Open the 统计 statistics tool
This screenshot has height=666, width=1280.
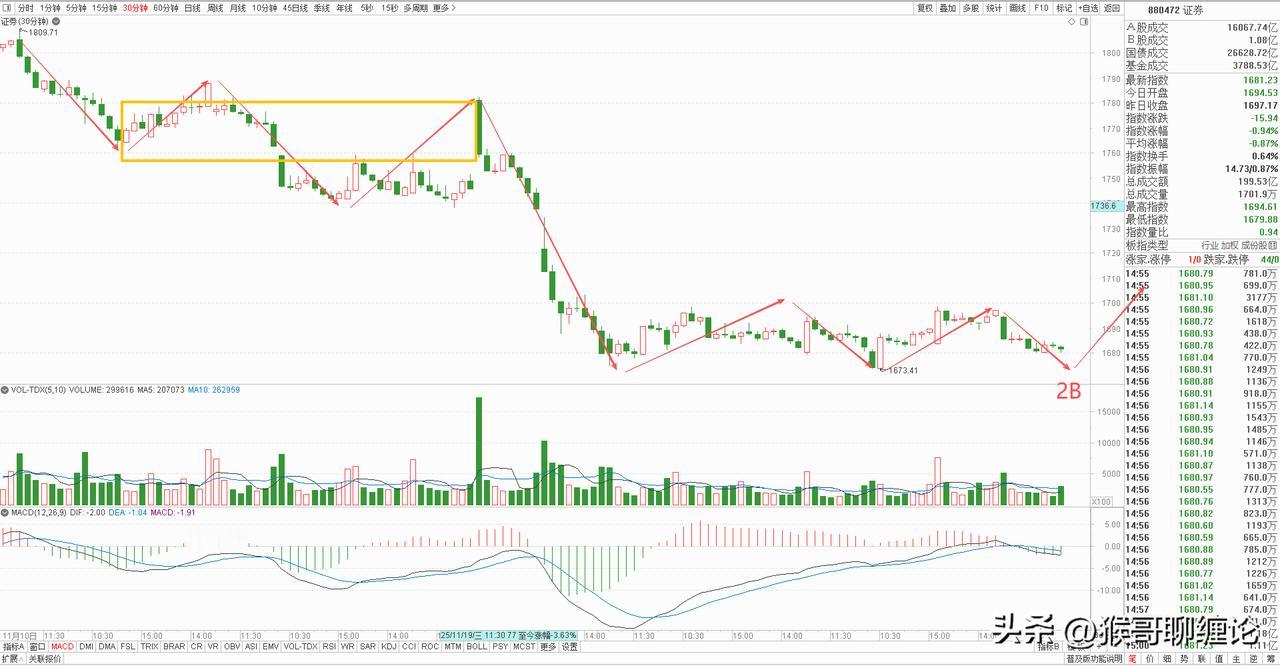(x=994, y=8)
